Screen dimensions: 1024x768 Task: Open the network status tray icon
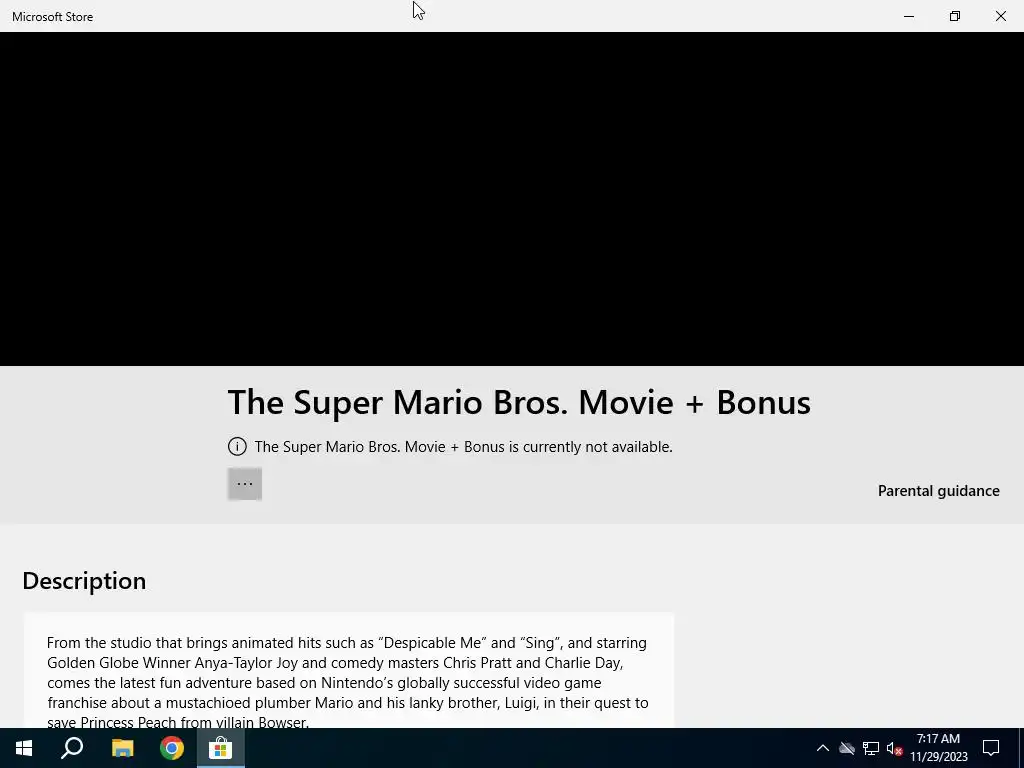[x=871, y=748]
